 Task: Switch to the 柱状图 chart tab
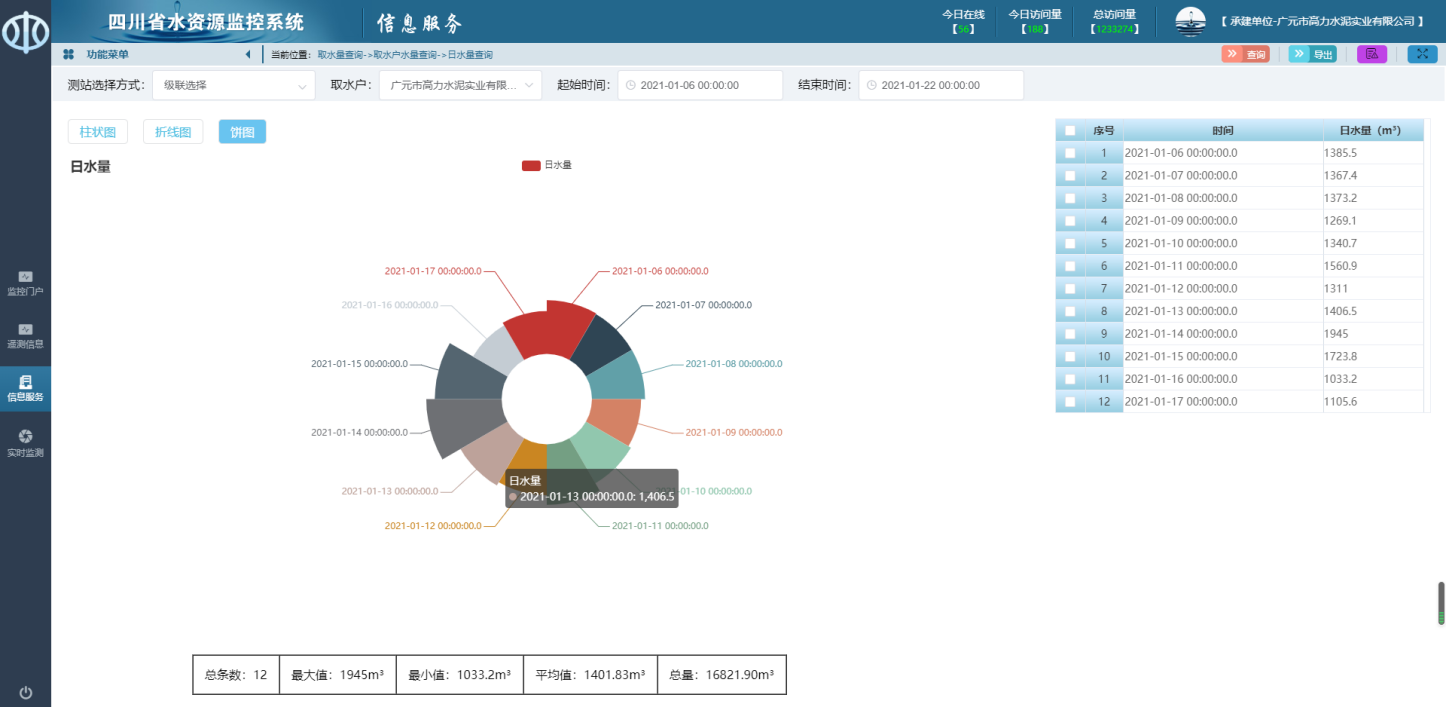[x=98, y=132]
